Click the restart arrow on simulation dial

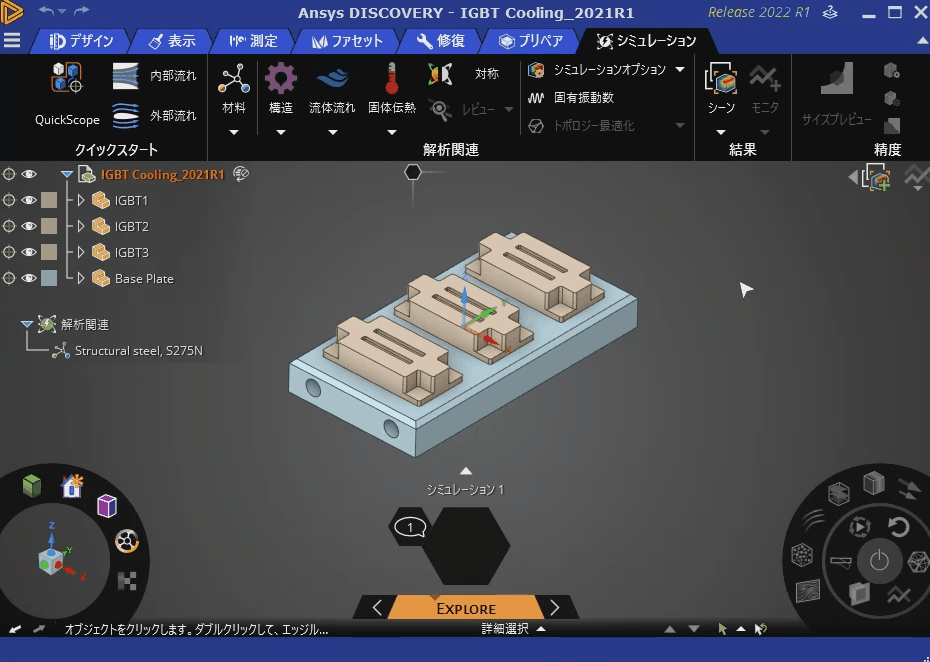(x=899, y=526)
